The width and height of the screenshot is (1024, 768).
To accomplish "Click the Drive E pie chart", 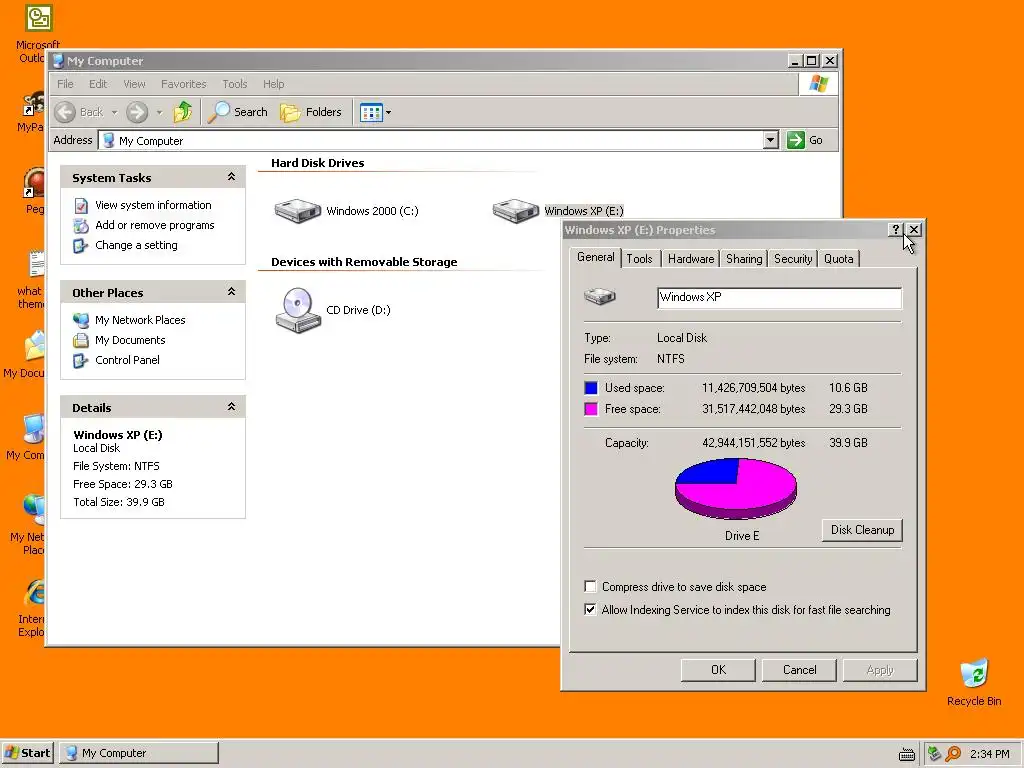I will 735,488.
